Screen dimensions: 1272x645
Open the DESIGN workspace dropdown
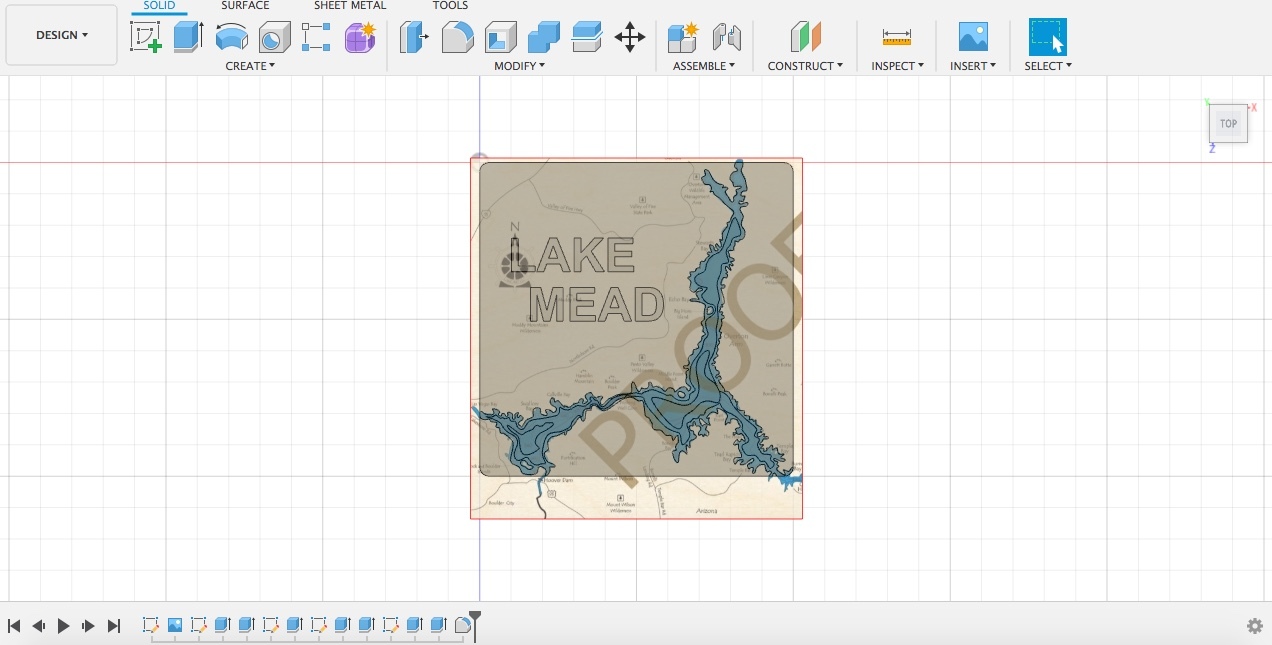(x=61, y=35)
